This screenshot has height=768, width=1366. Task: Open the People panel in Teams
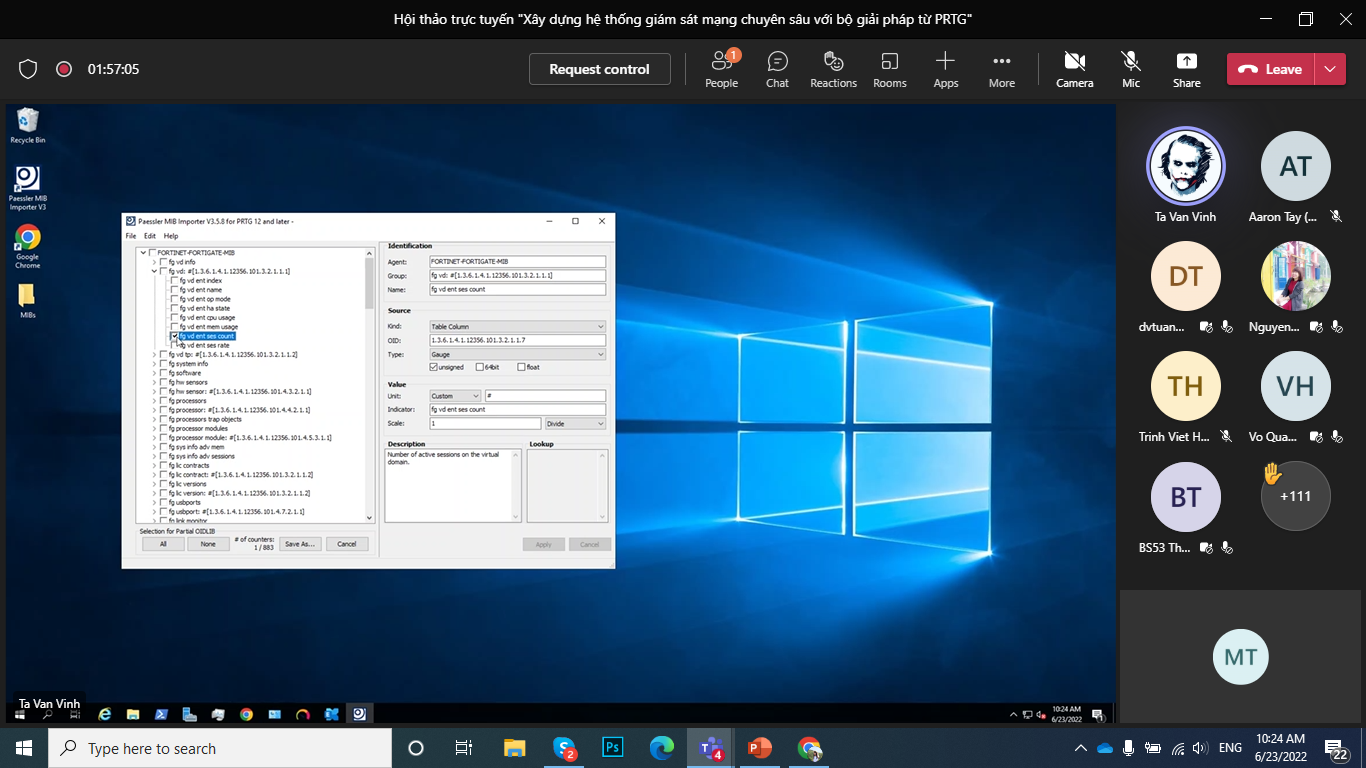721,69
